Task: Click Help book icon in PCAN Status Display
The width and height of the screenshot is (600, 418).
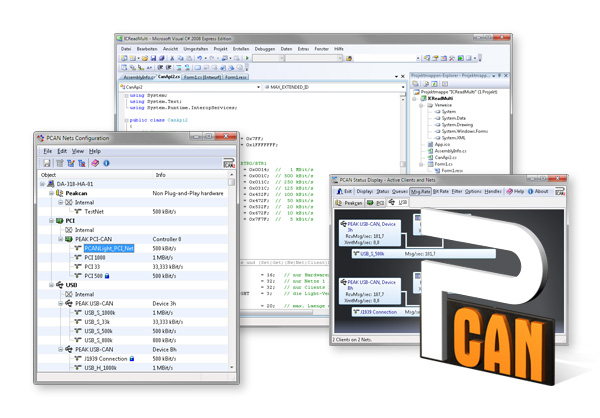Action: [510, 191]
